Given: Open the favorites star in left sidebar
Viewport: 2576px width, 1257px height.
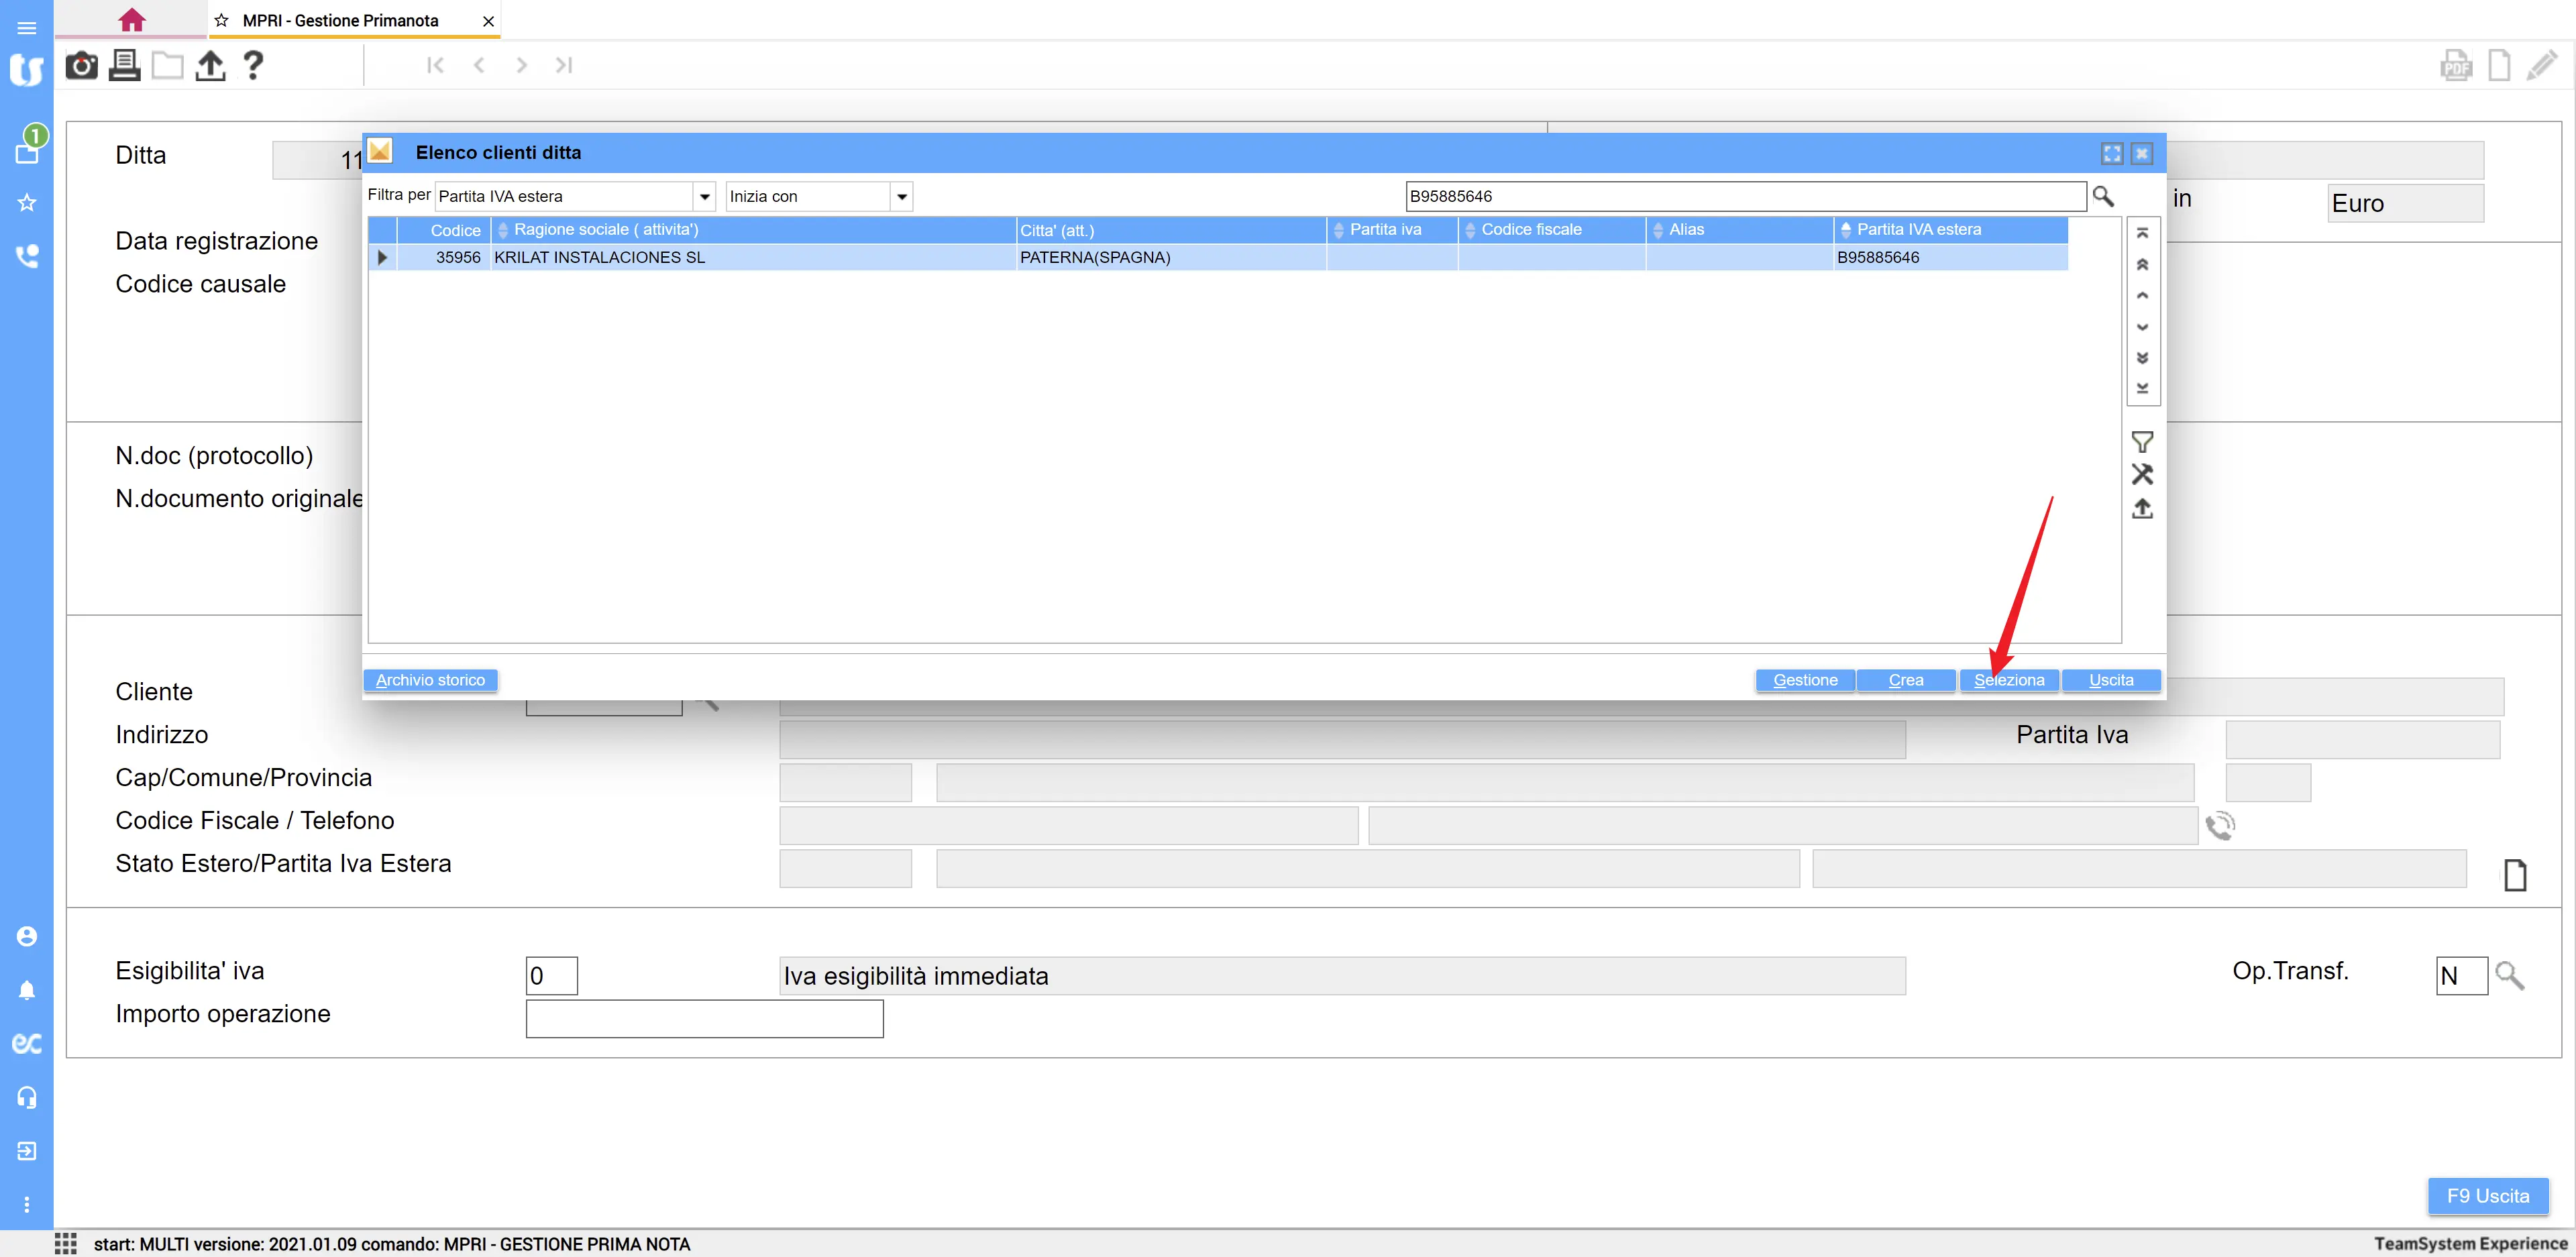Looking at the screenshot, I should click(27, 203).
